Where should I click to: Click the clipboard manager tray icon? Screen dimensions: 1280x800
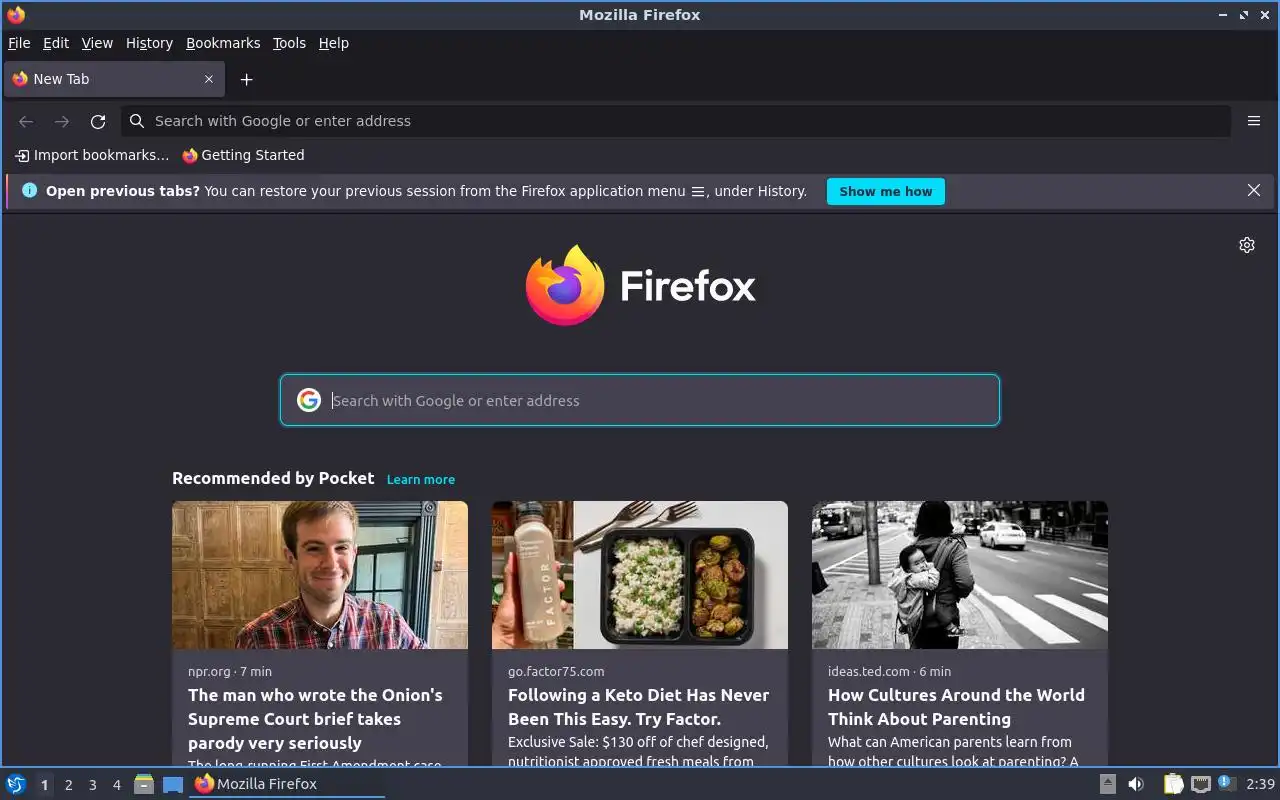1173,784
